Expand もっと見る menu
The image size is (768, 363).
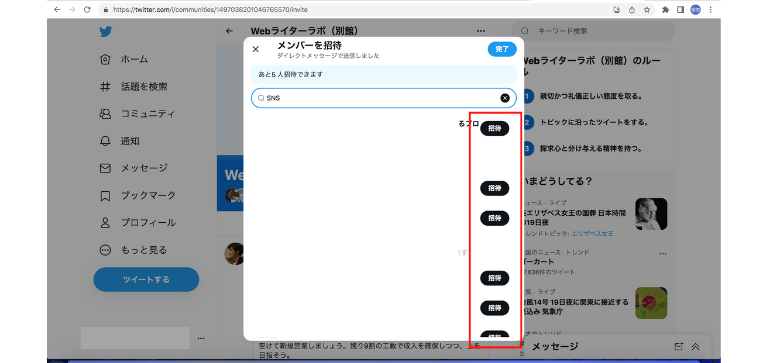click(x=133, y=250)
